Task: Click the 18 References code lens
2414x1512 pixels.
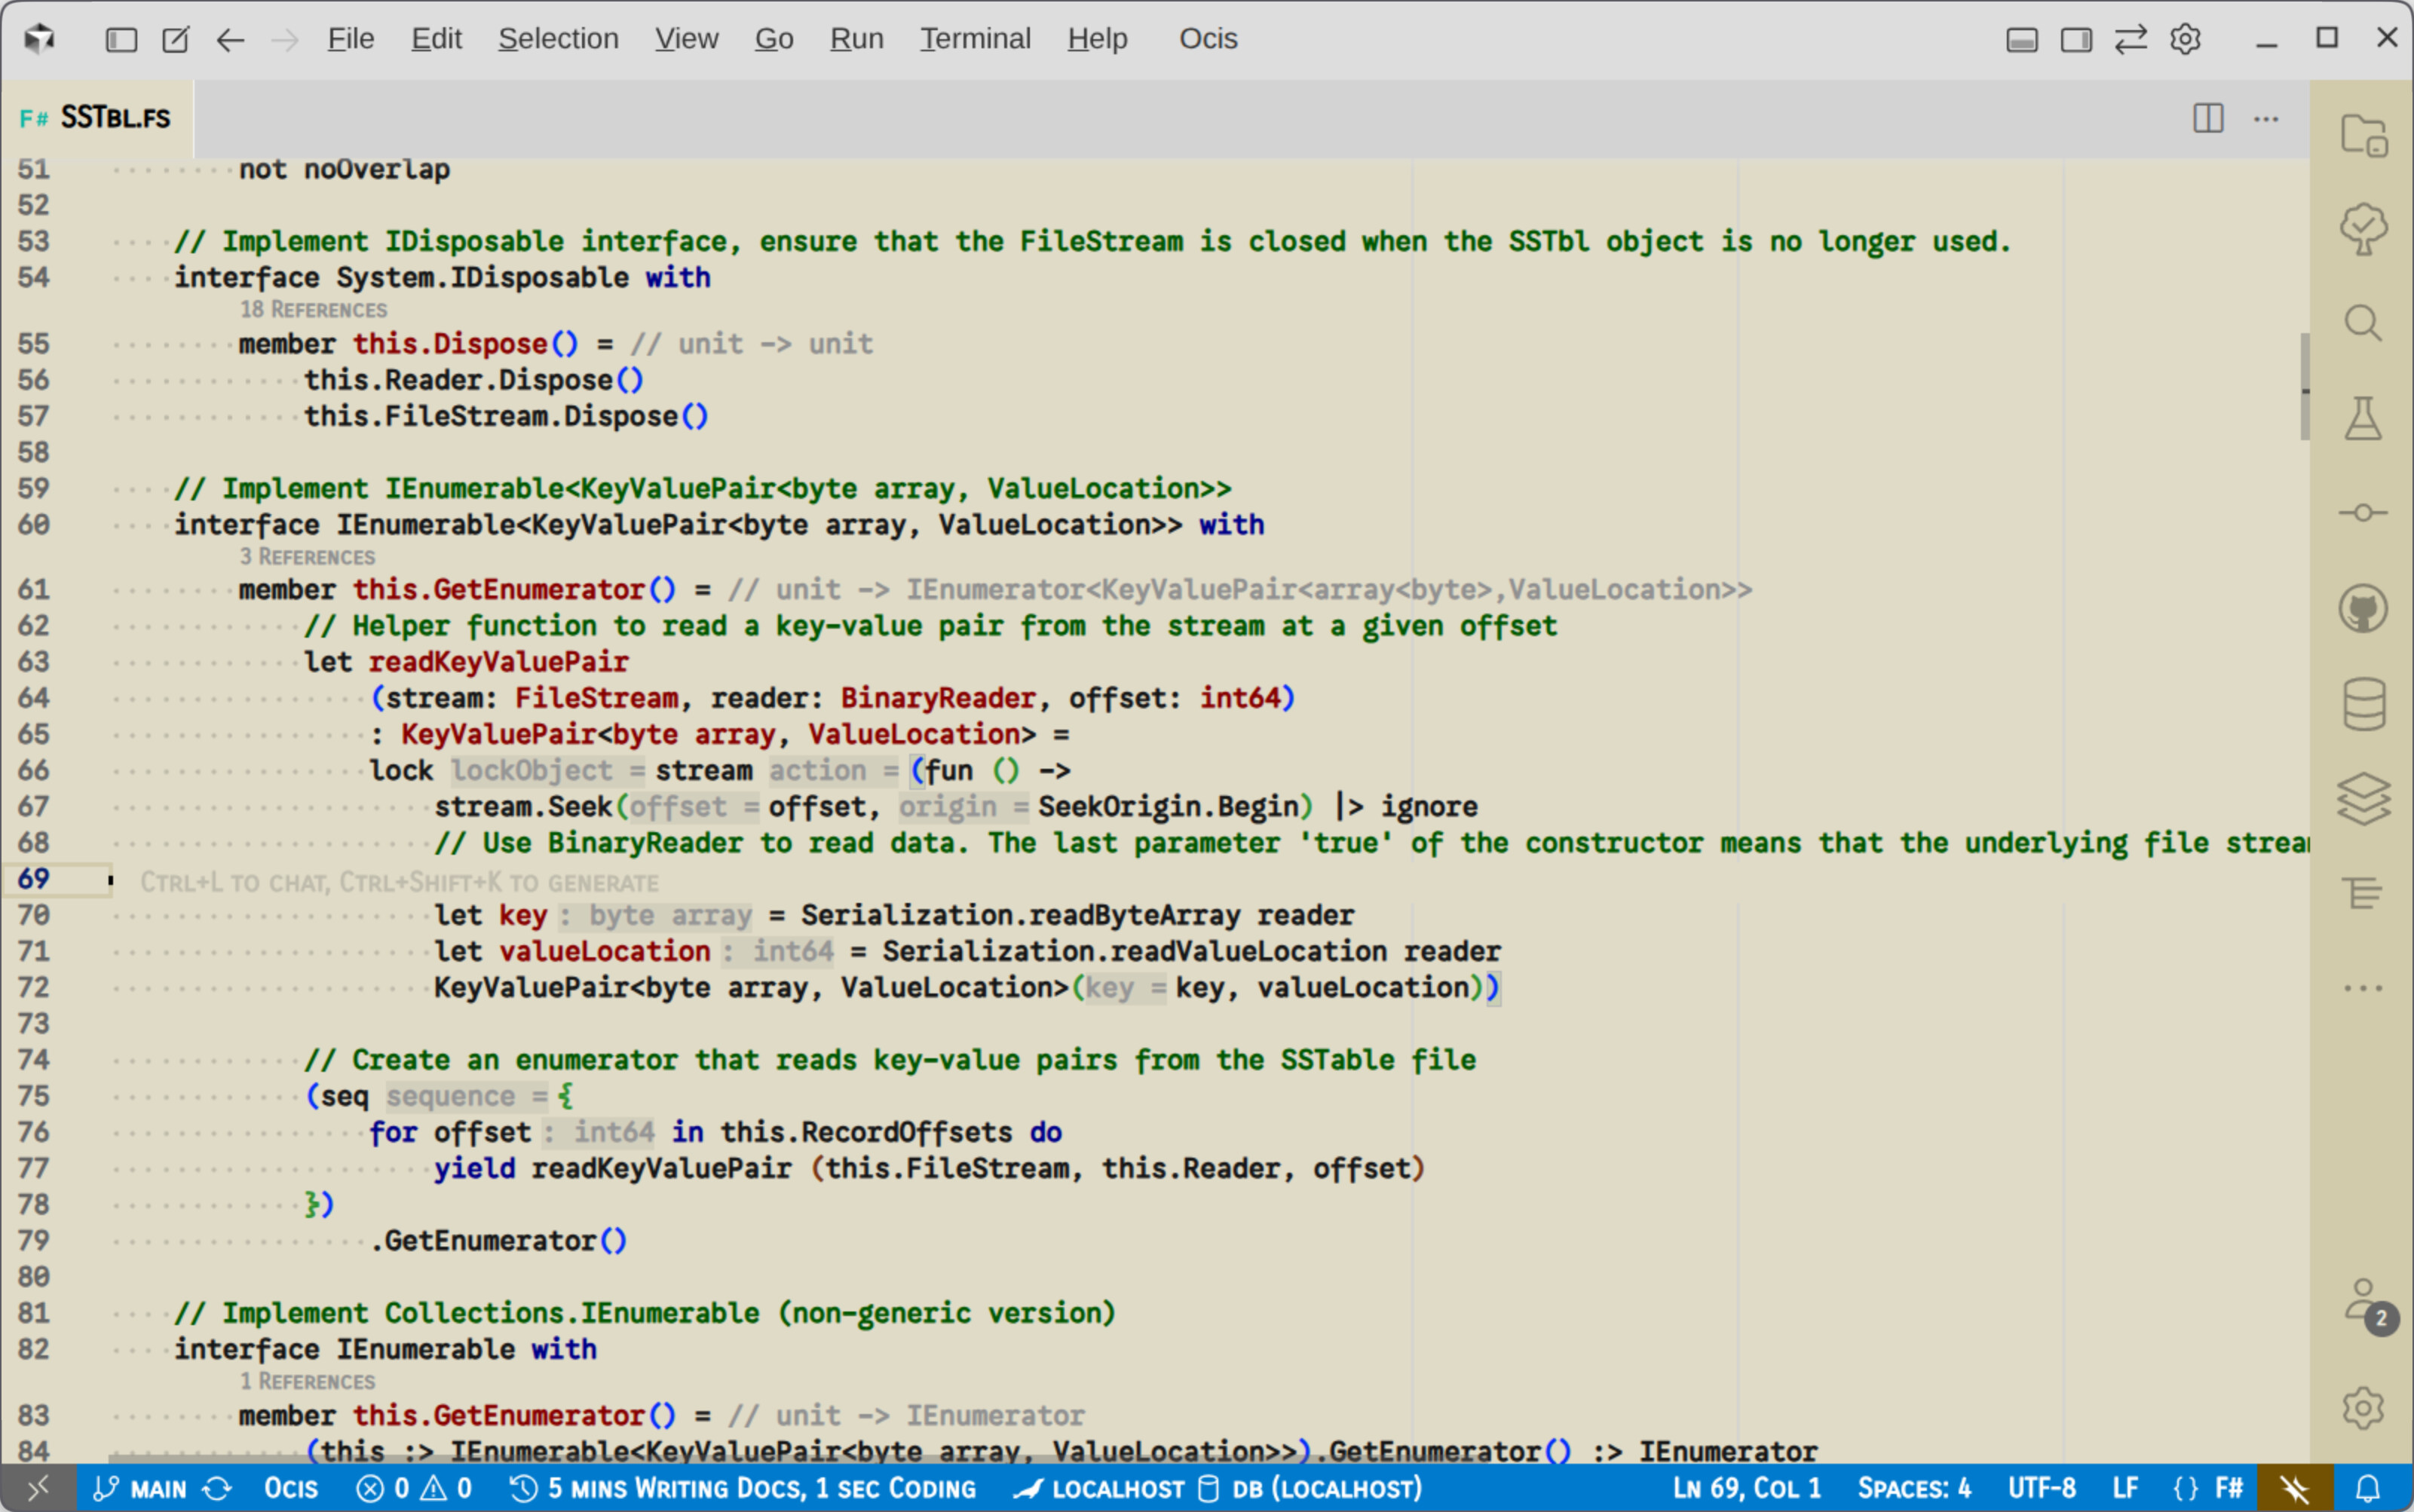Action: pyautogui.click(x=313, y=310)
